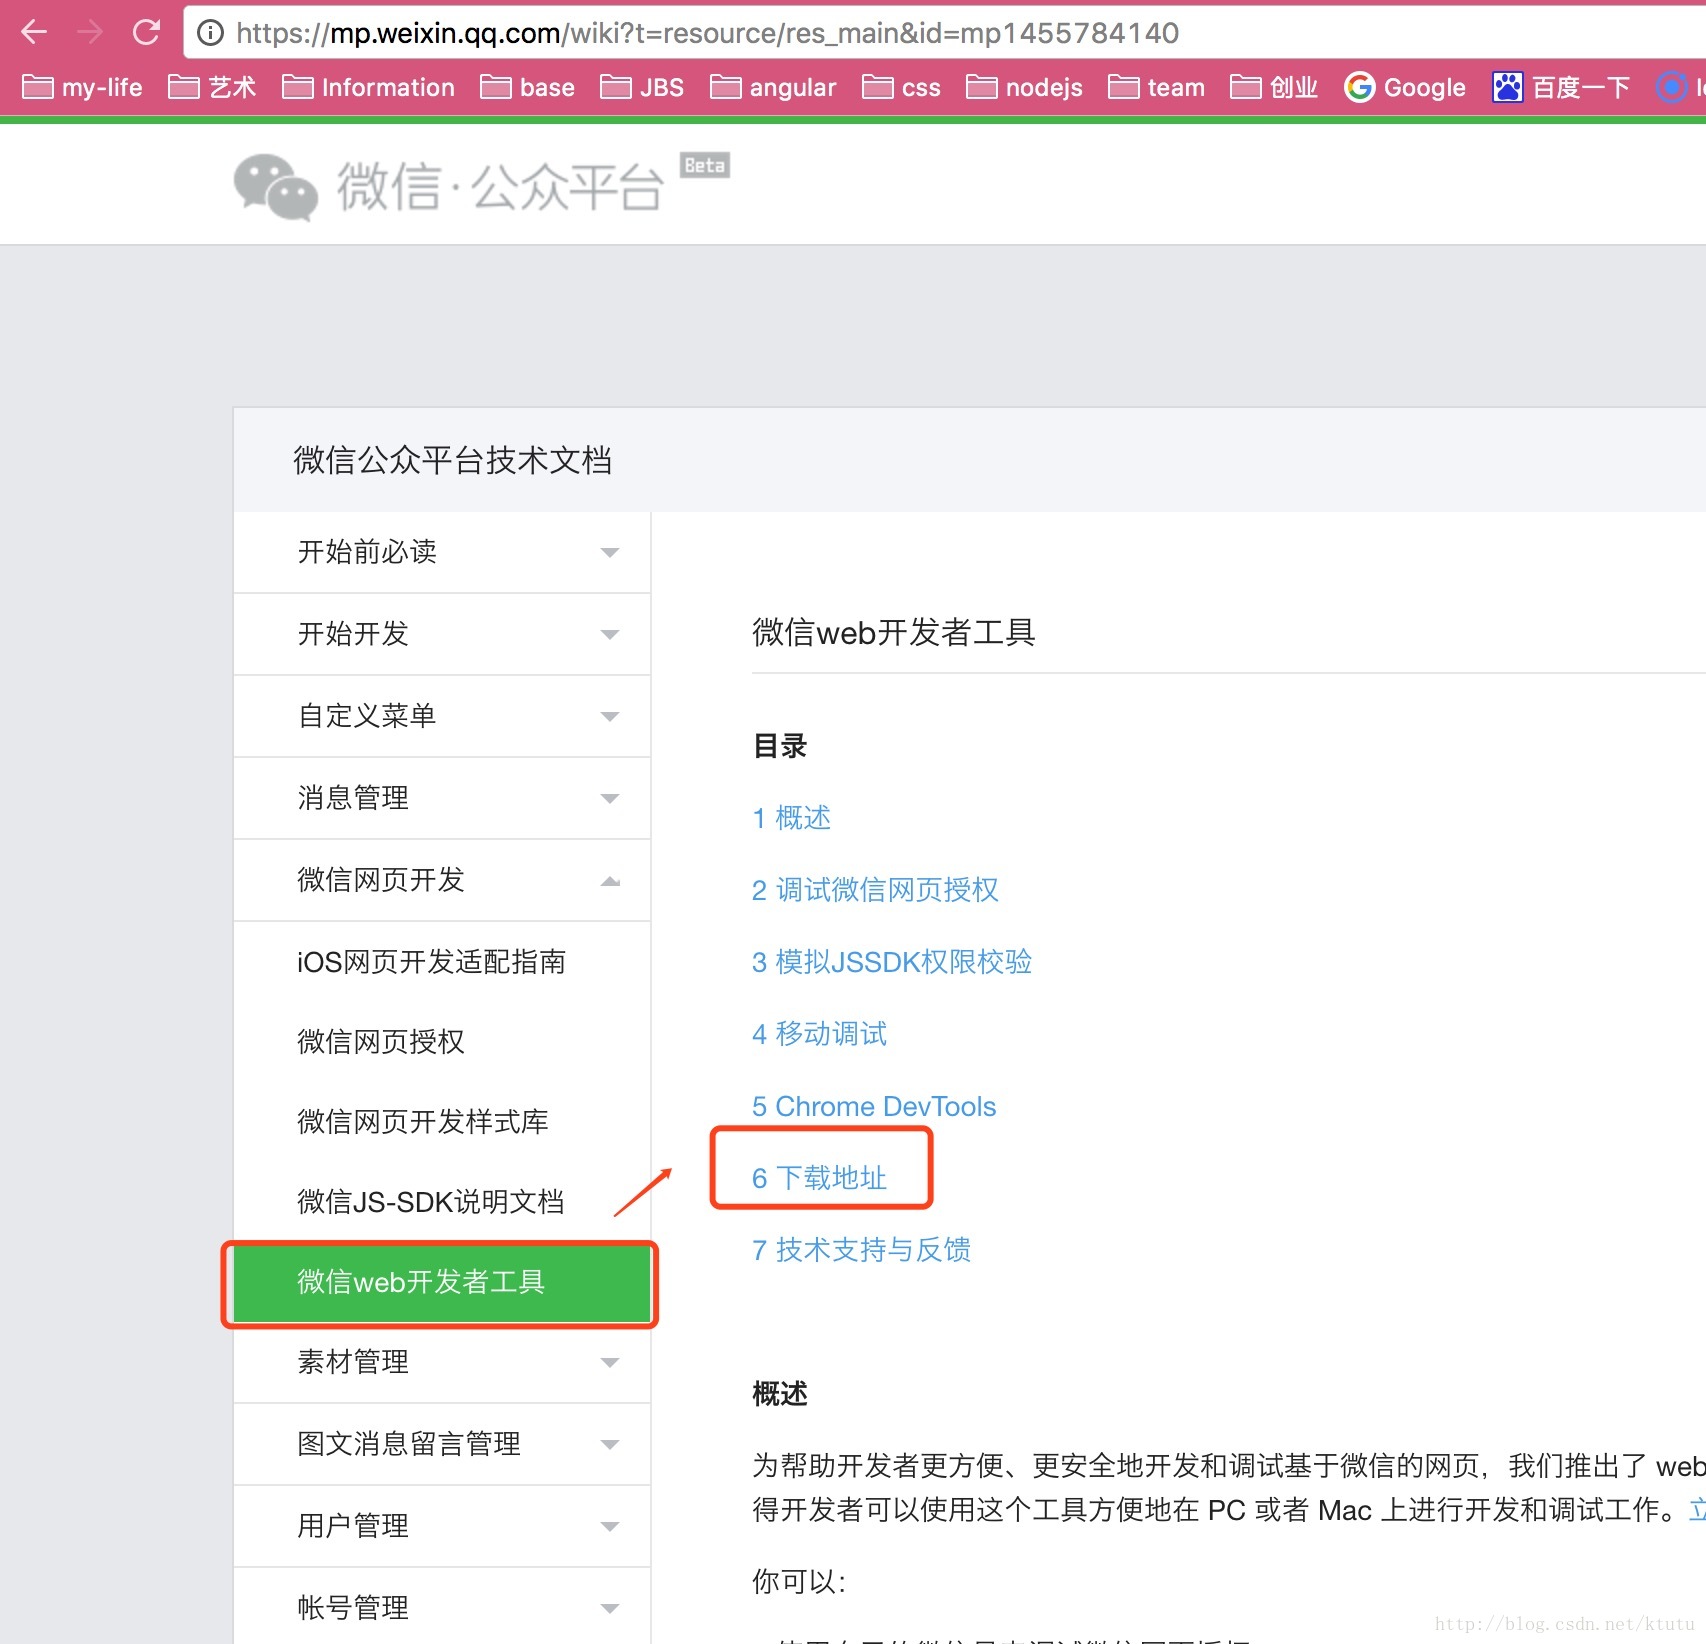Click the 素材管理 menu label

(x=353, y=1362)
